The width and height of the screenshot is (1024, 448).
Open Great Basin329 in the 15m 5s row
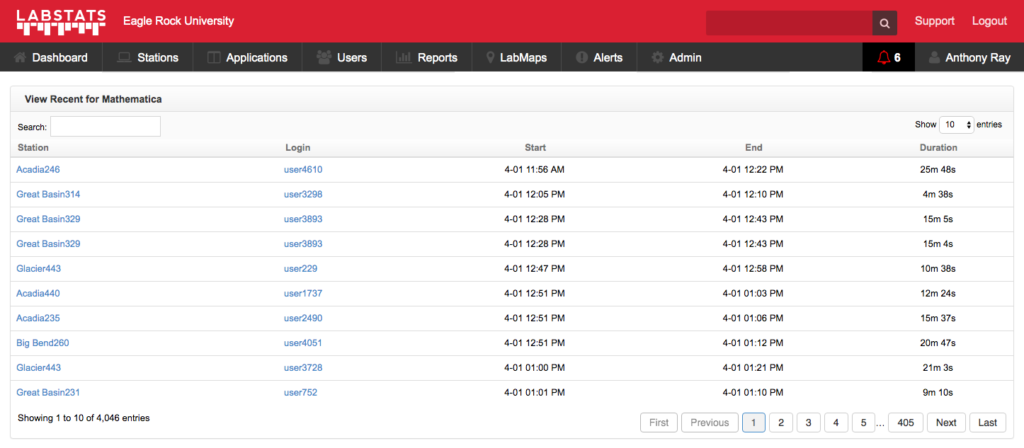[48, 219]
